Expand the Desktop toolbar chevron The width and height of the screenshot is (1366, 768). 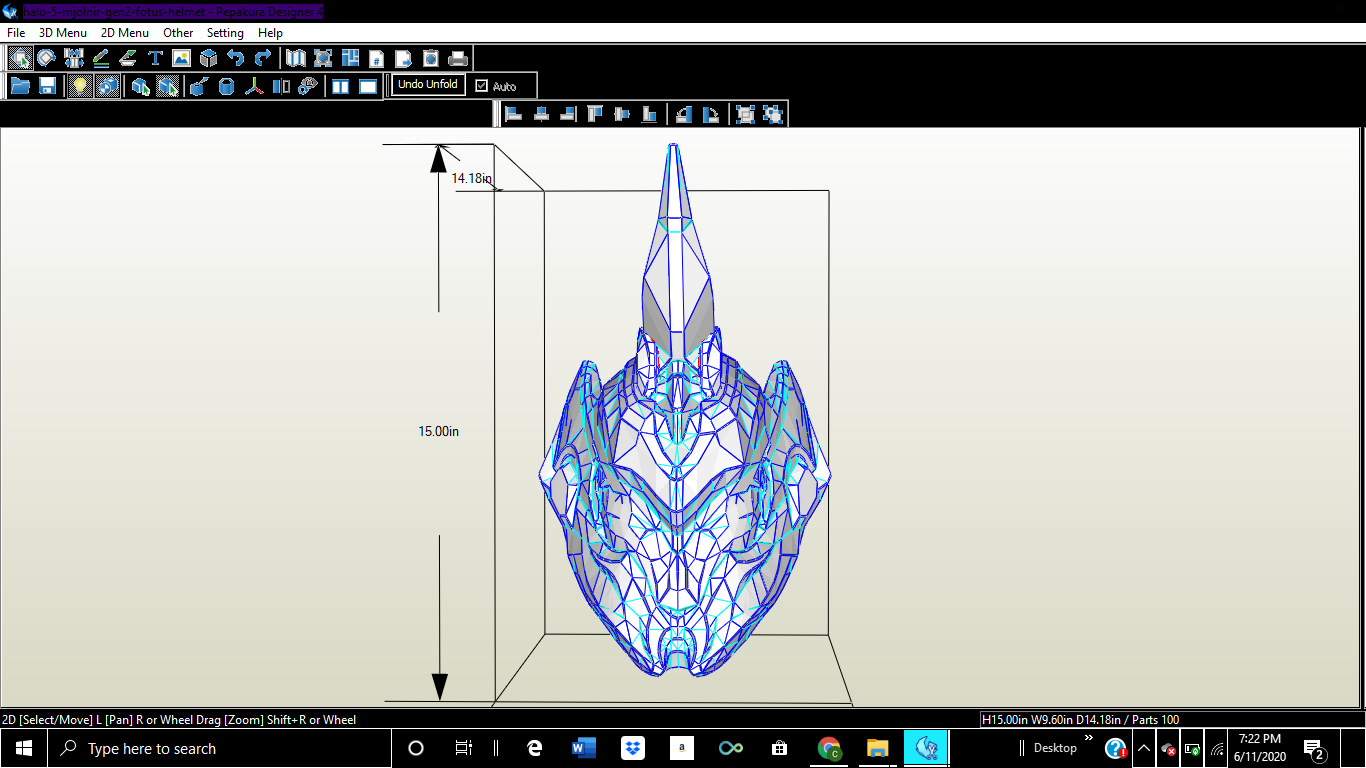(1089, 738)
